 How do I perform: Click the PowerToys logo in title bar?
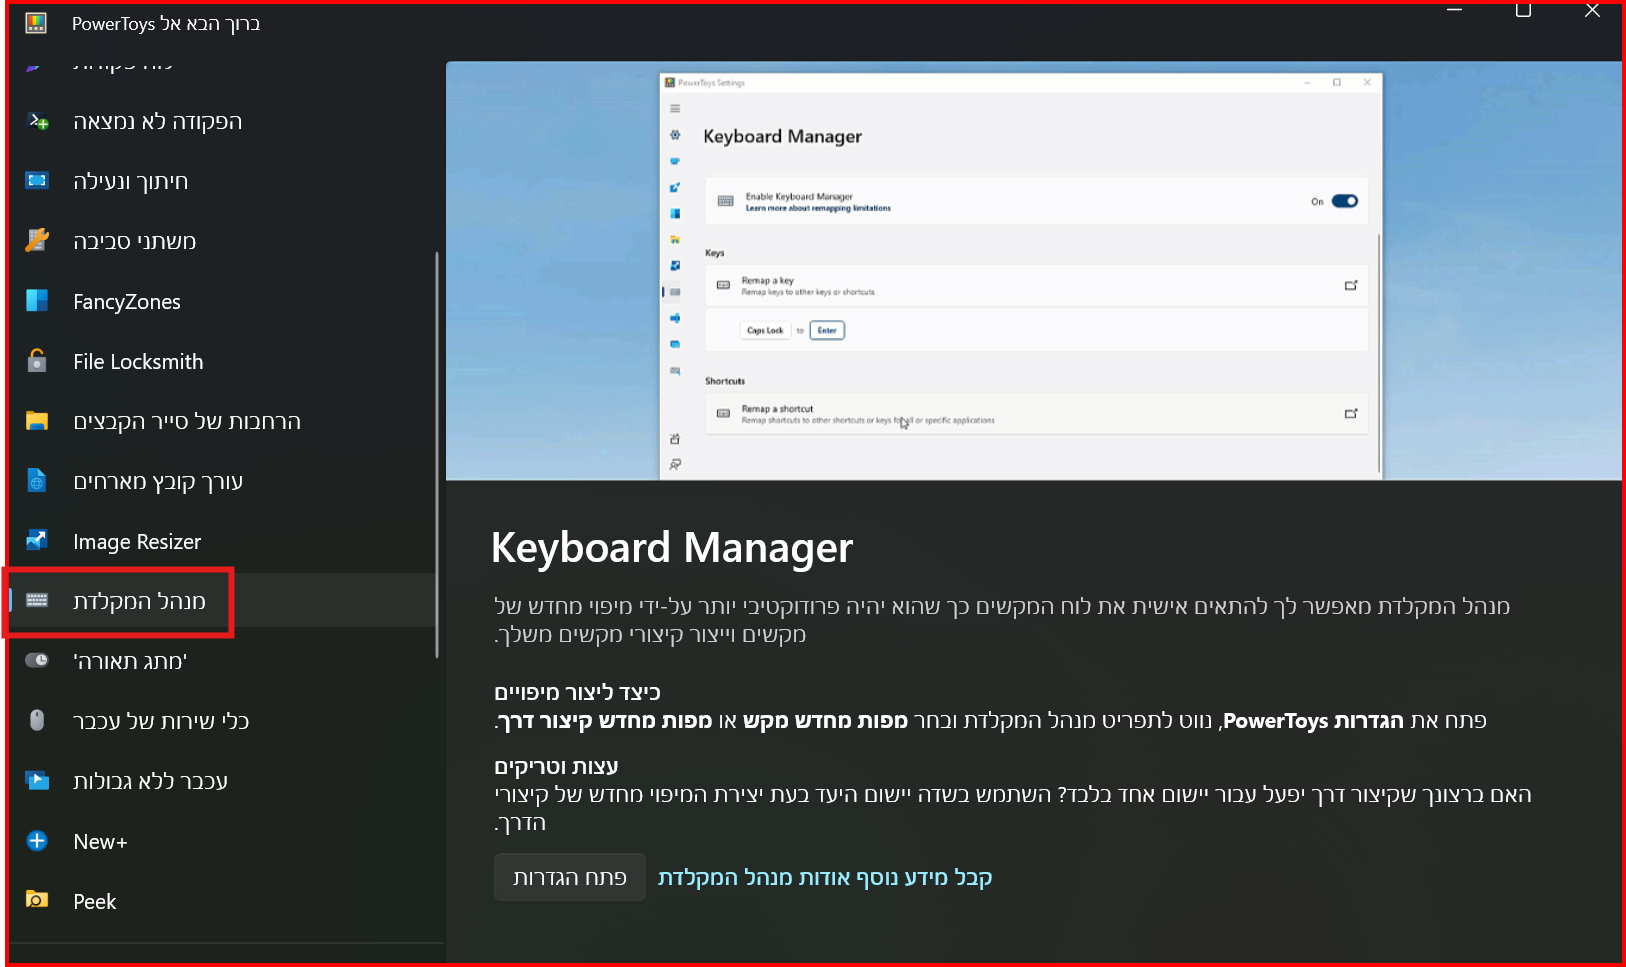coord(36,23)
